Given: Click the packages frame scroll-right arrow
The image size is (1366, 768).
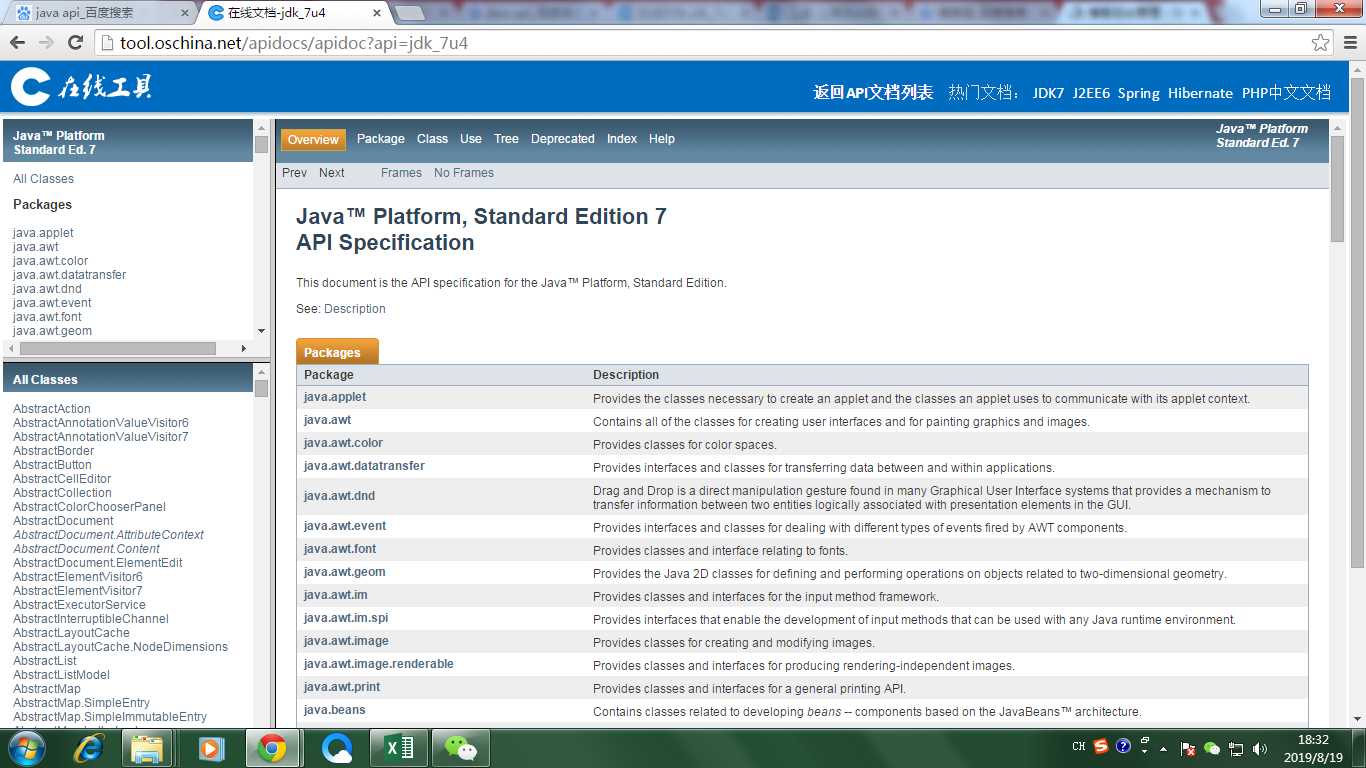Looking at the screenshot, I should 243,348.
